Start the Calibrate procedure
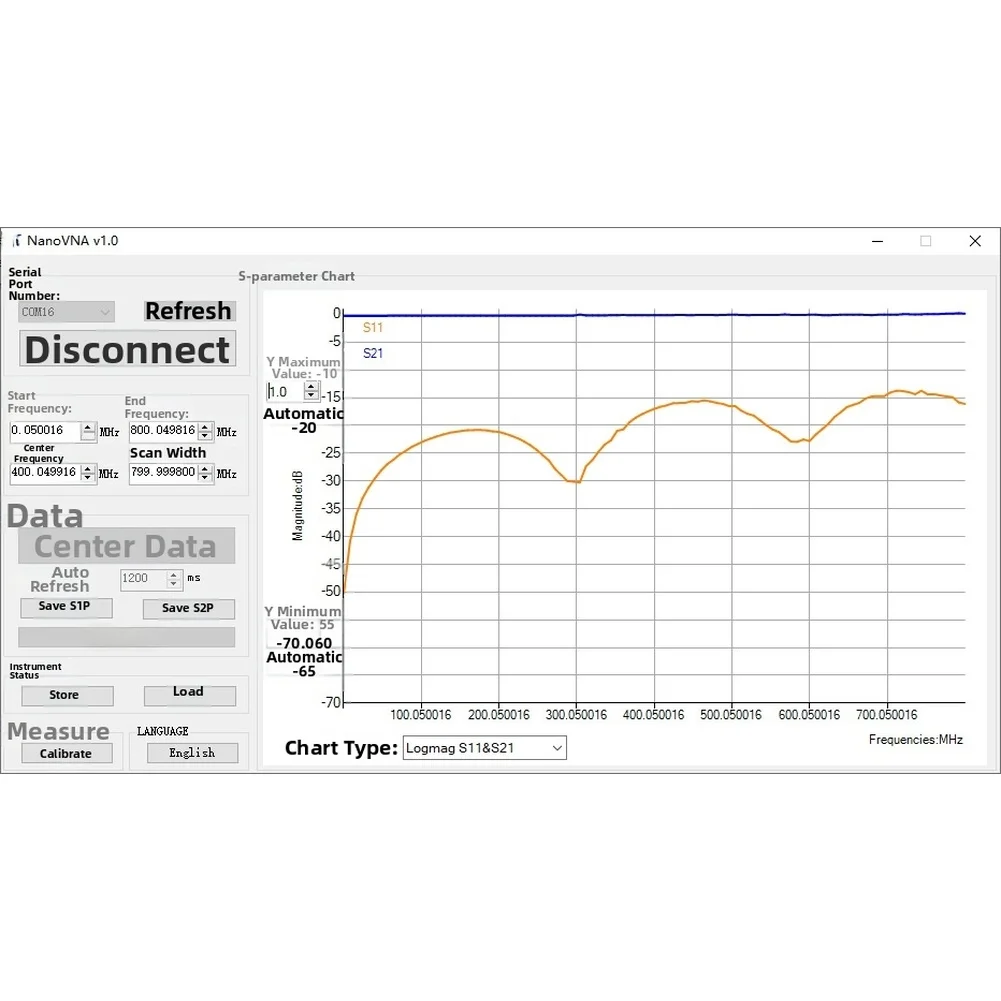The image size is (1001, 1001). [66, 754]
